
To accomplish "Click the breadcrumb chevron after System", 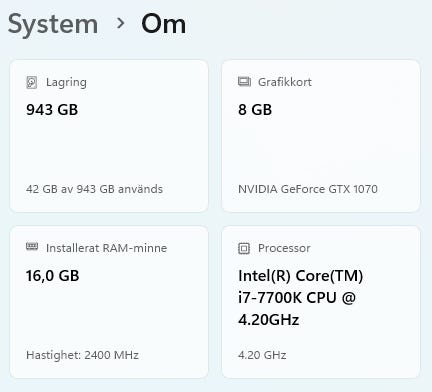I will (x=120, y=23).
